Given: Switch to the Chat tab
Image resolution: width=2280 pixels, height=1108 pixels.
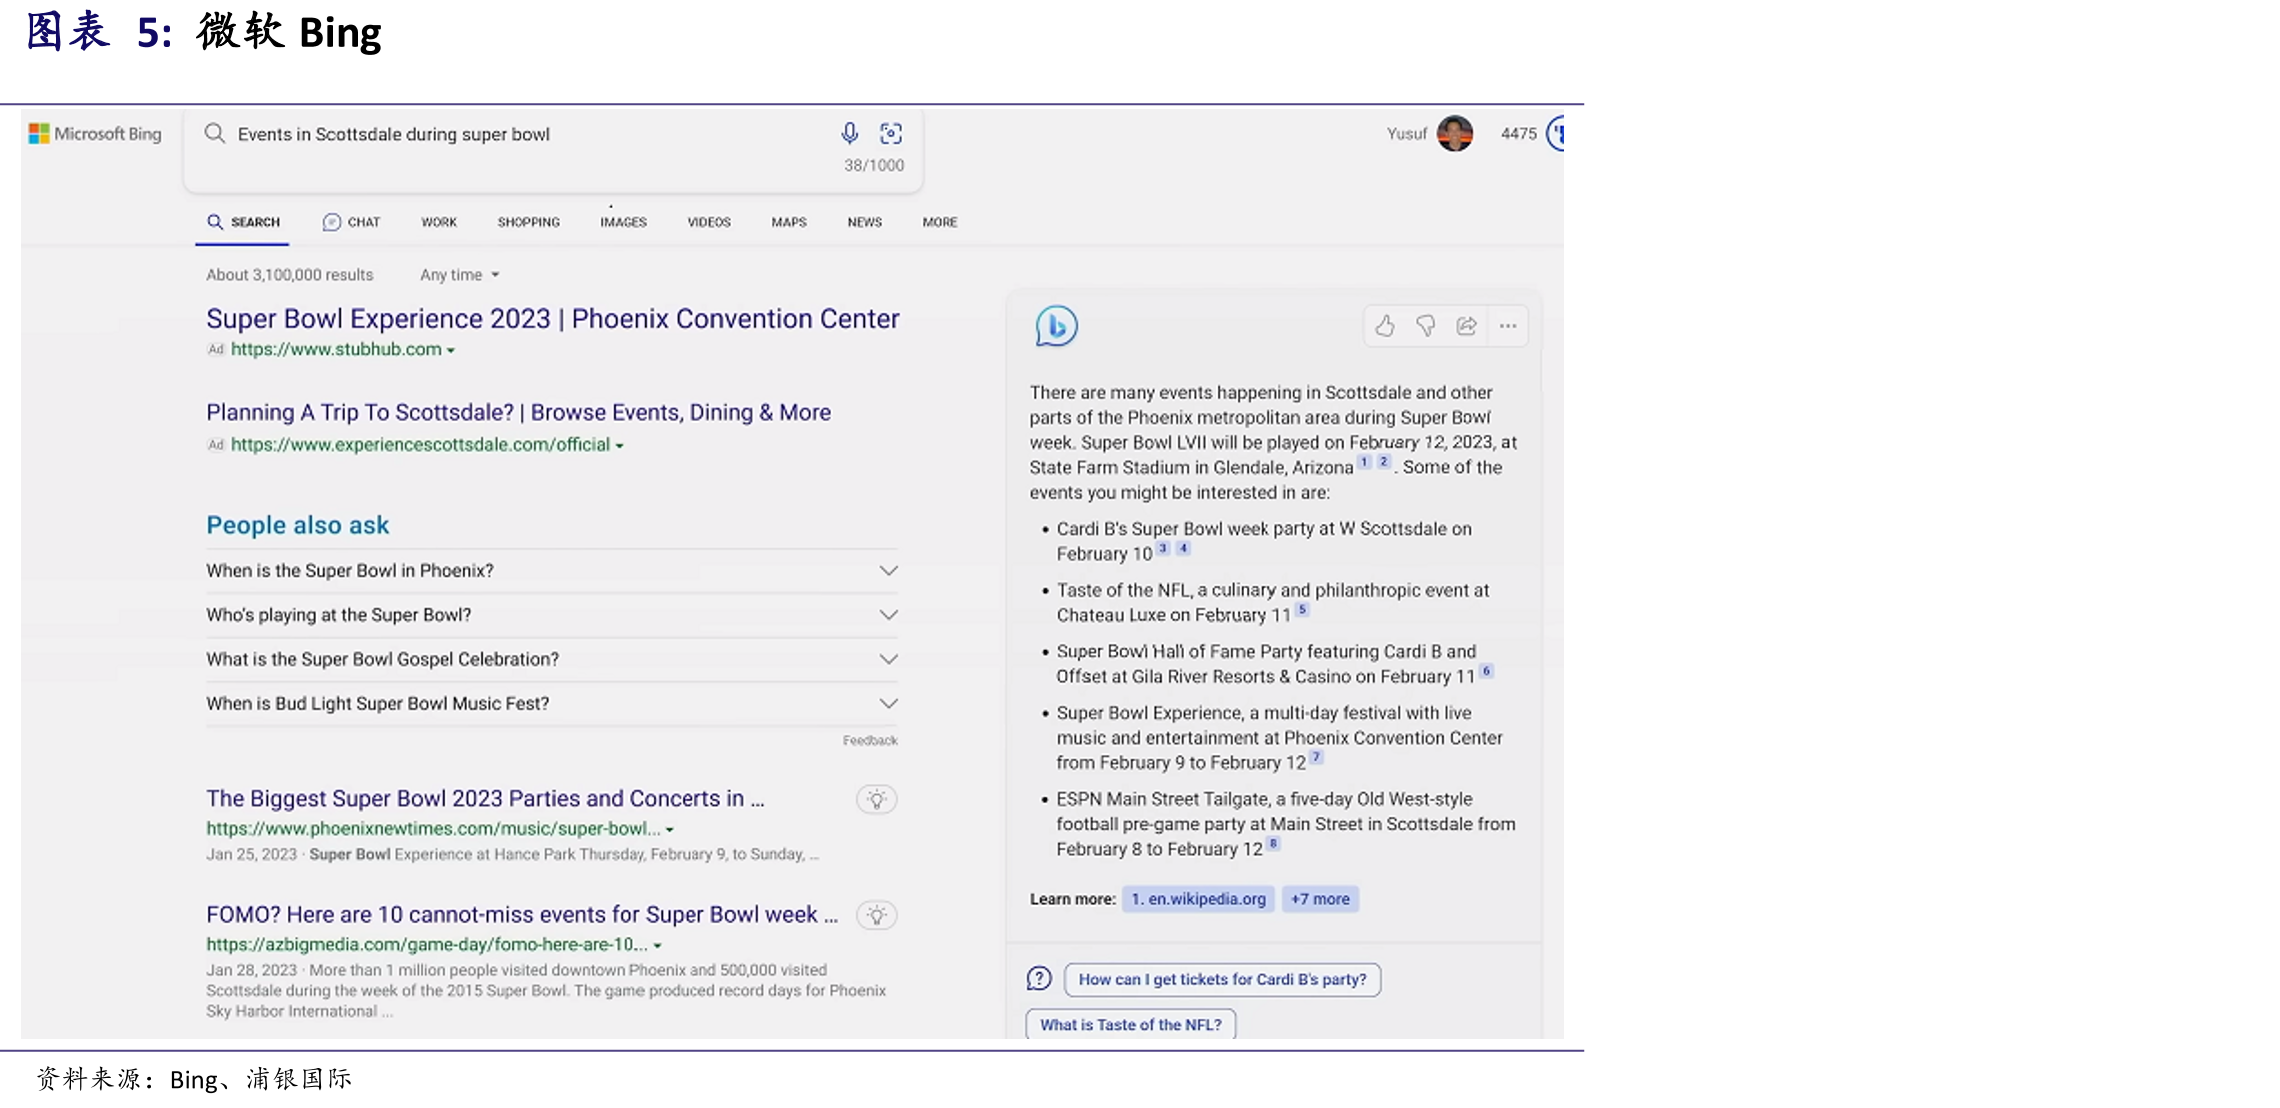Looking at the screenshot, I should (352, 222).
